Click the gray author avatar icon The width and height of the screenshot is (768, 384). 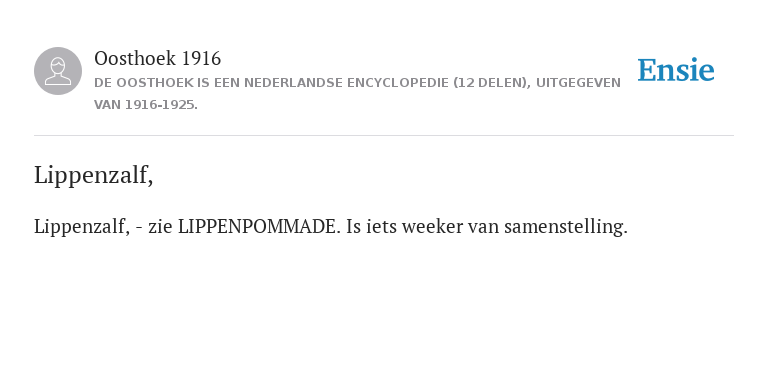[58, 71]
